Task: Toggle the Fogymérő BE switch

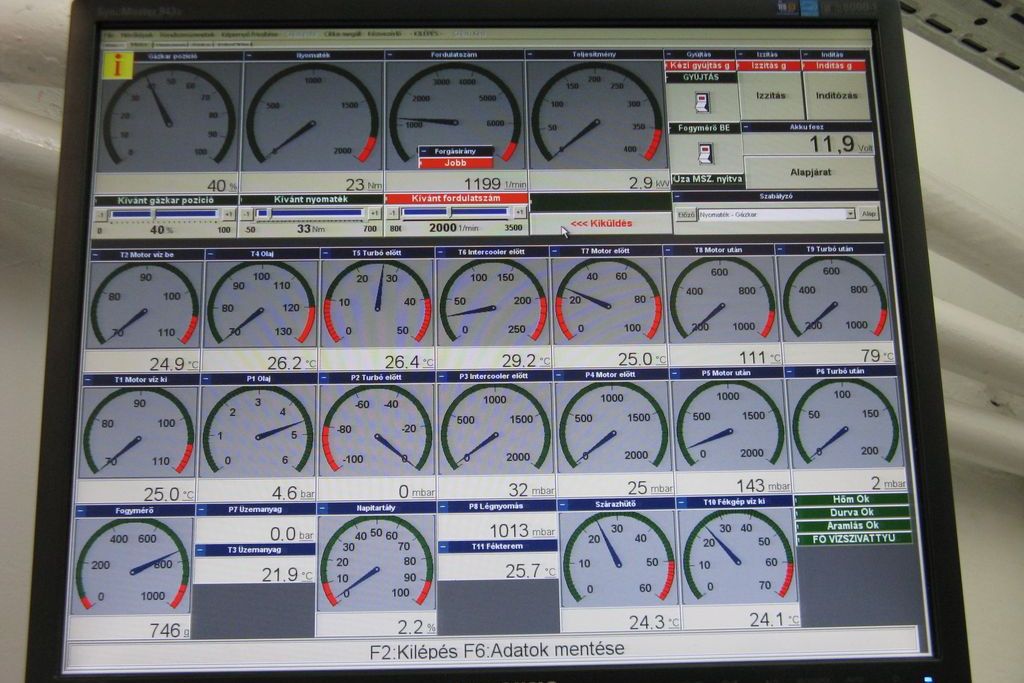Action: pyautogui.click(x=704, y=153)
